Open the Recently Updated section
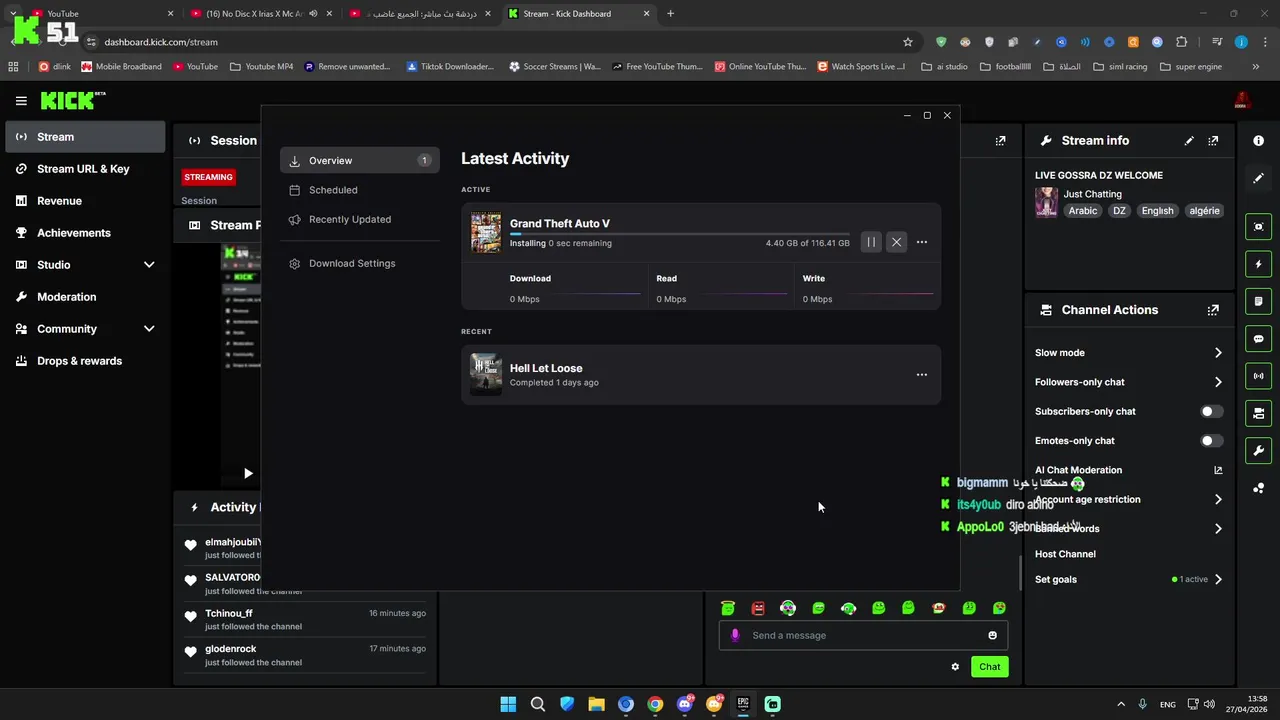1280x720 pixels. (x=359, y=219)
